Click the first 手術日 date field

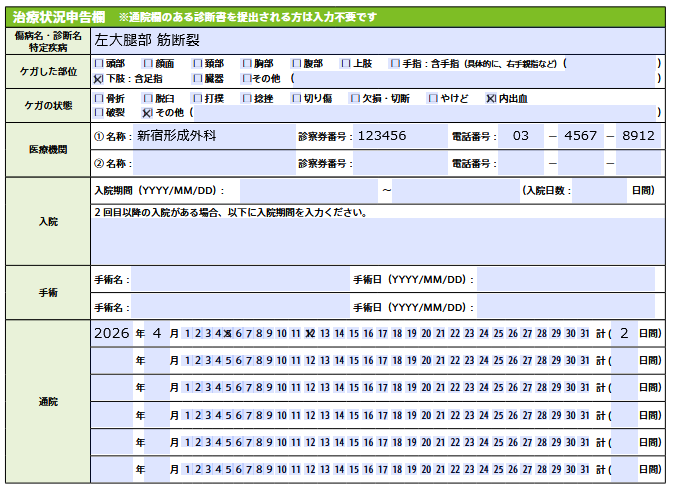[x=566, y=279]
